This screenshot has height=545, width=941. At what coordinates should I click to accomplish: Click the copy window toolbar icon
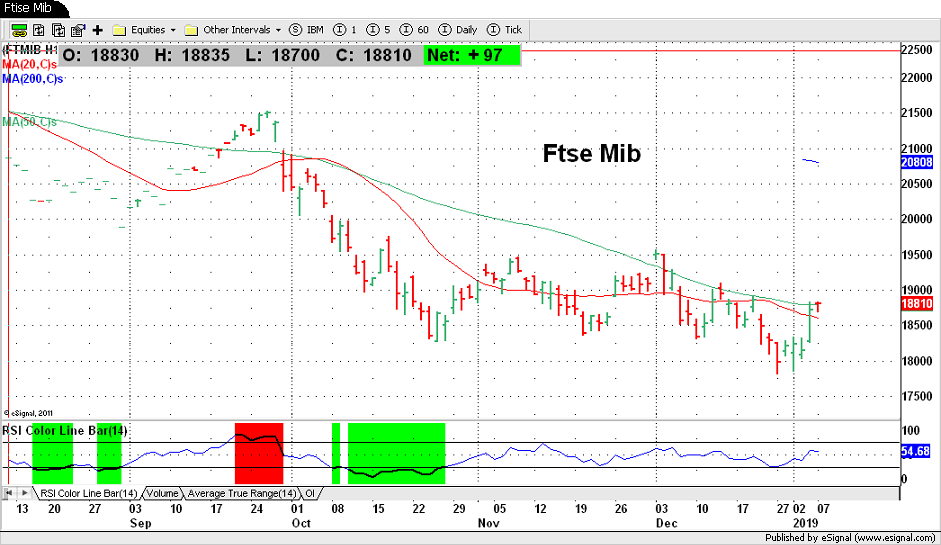(x=58, y=30)
